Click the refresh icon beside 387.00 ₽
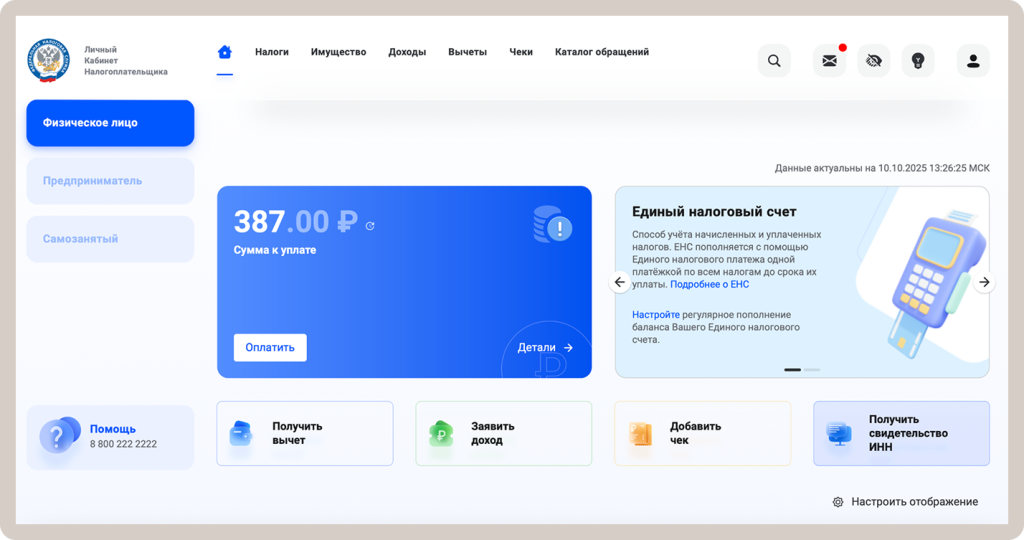 pyautogui.click(x=370, y=226)
